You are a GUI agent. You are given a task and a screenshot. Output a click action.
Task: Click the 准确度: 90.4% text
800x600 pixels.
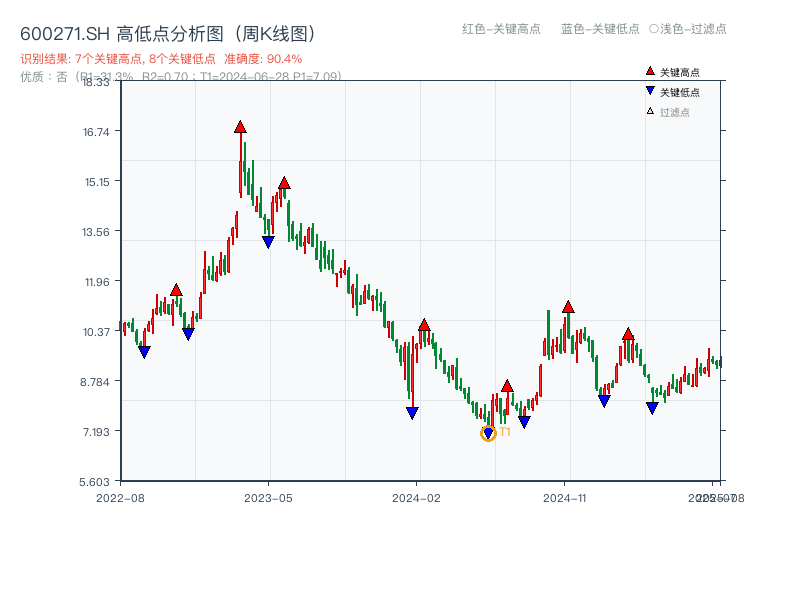pos(263,59)
